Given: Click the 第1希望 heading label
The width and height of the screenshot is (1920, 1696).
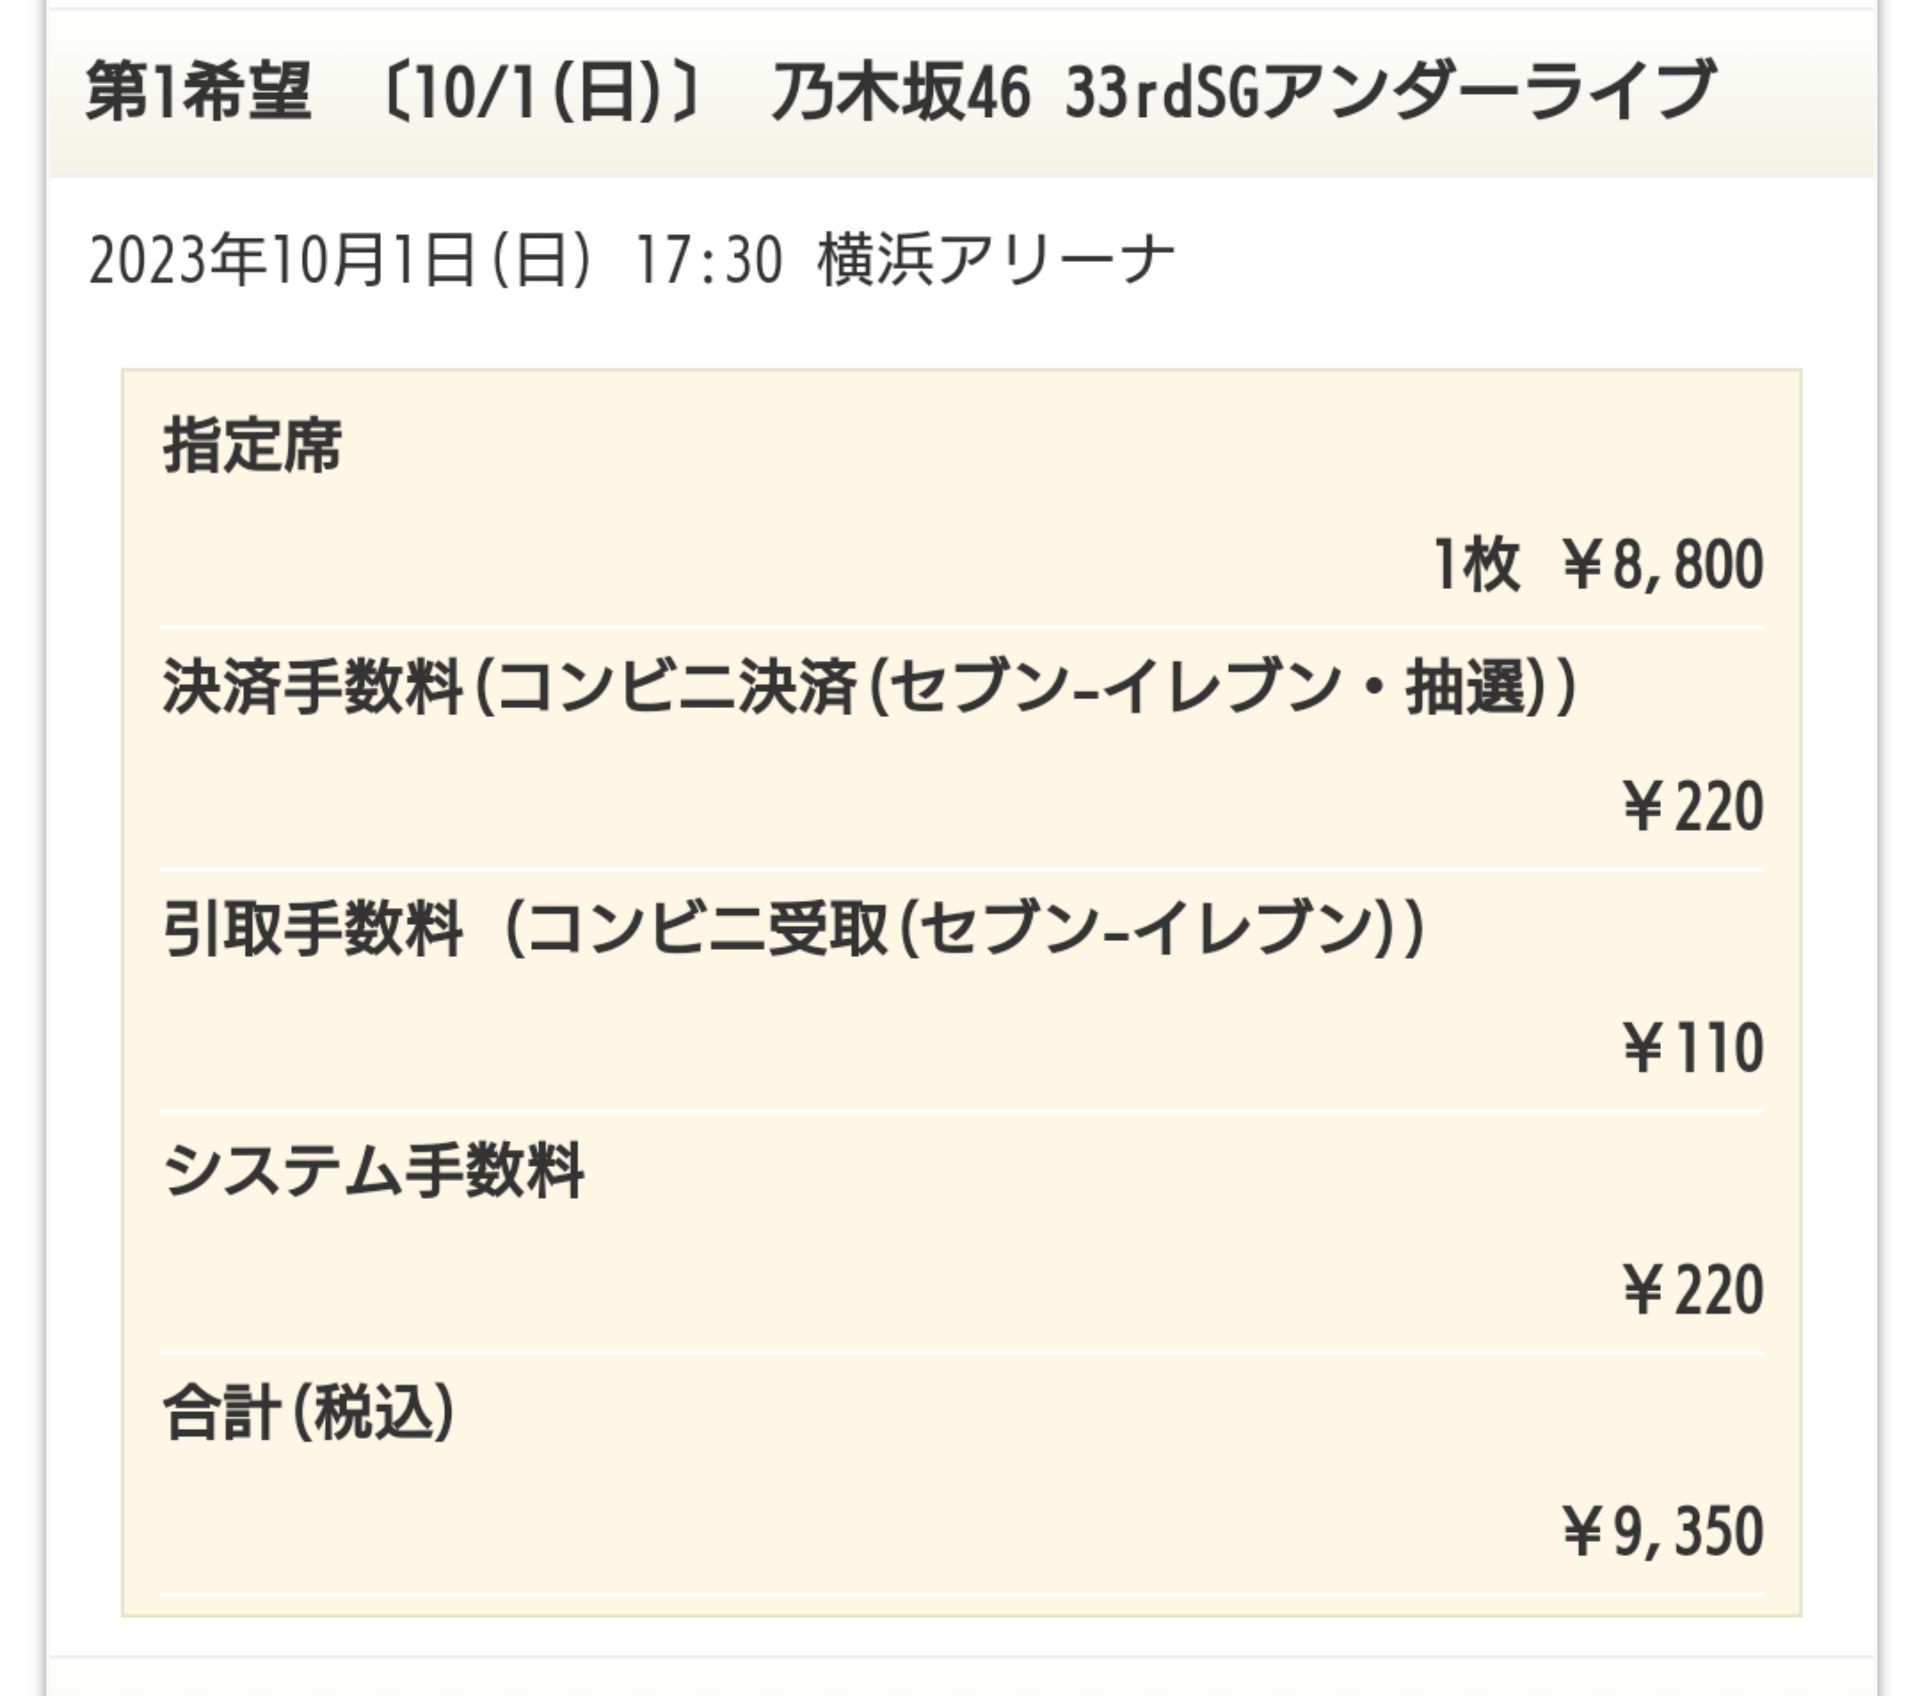Looking at the screenshot, I should pos(198,91).
